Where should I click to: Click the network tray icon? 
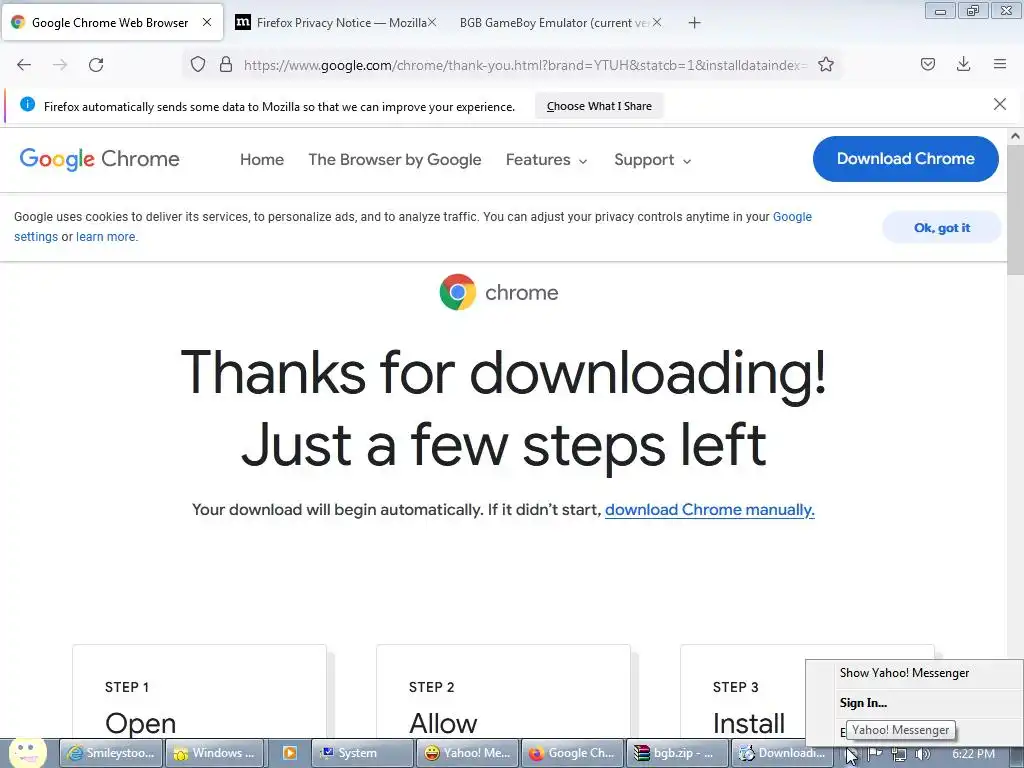pyautogui.click(x=899, y=754)
